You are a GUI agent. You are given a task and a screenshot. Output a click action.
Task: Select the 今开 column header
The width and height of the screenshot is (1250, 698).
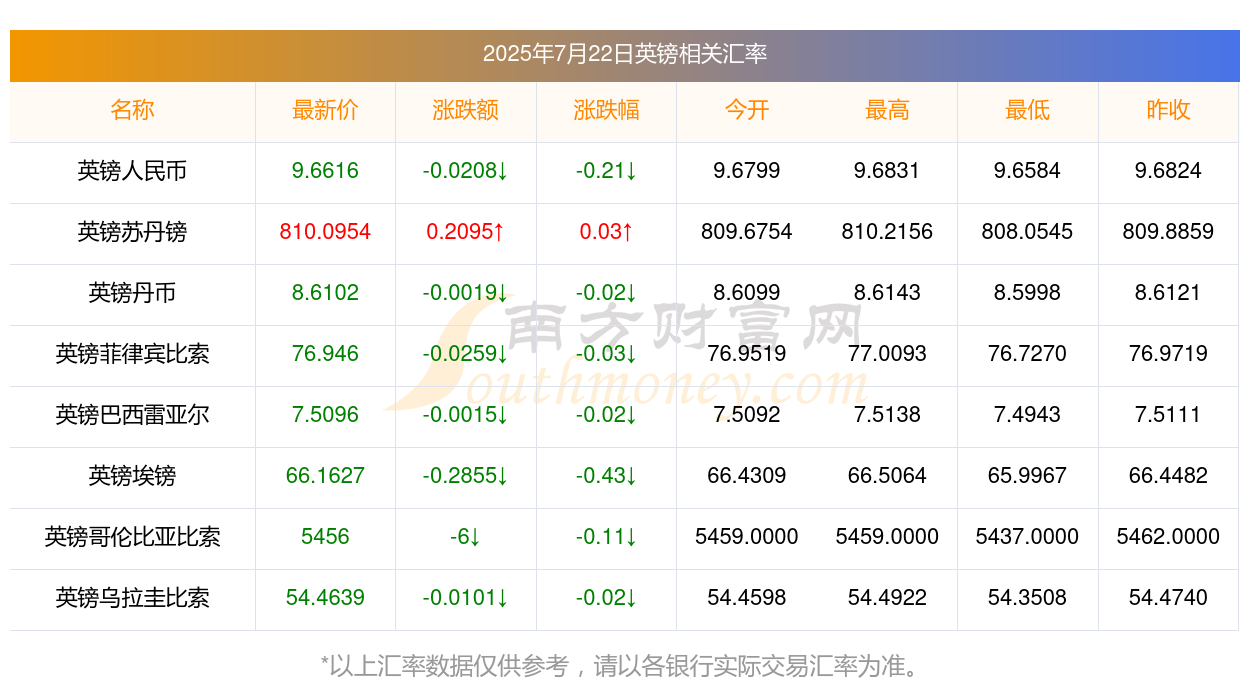point(747,110)
